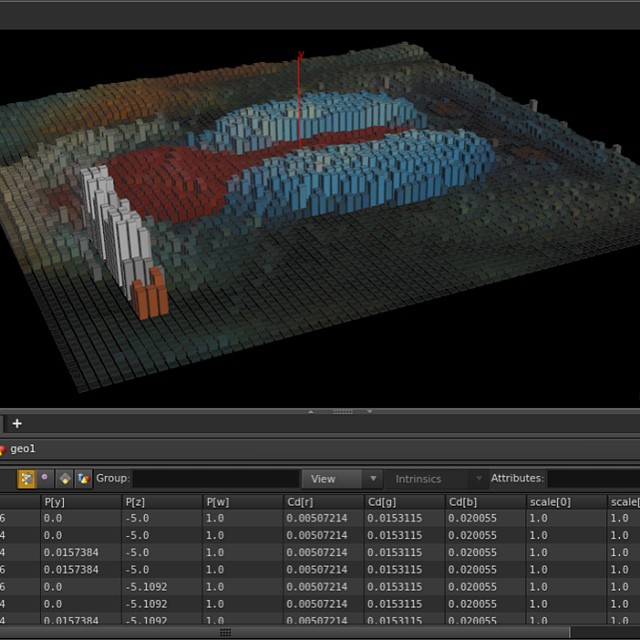Select the Cd[g] column header
This screenshot has width=640, height=640.
coord(382,501)
